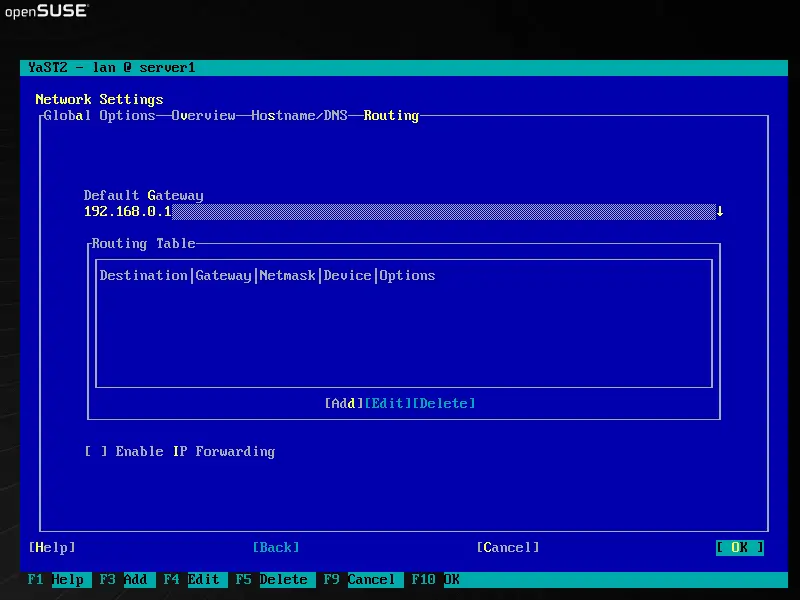This screenshot has width=800, height=600.
Task: Click the Gateway column header
Action: (223, 276)
